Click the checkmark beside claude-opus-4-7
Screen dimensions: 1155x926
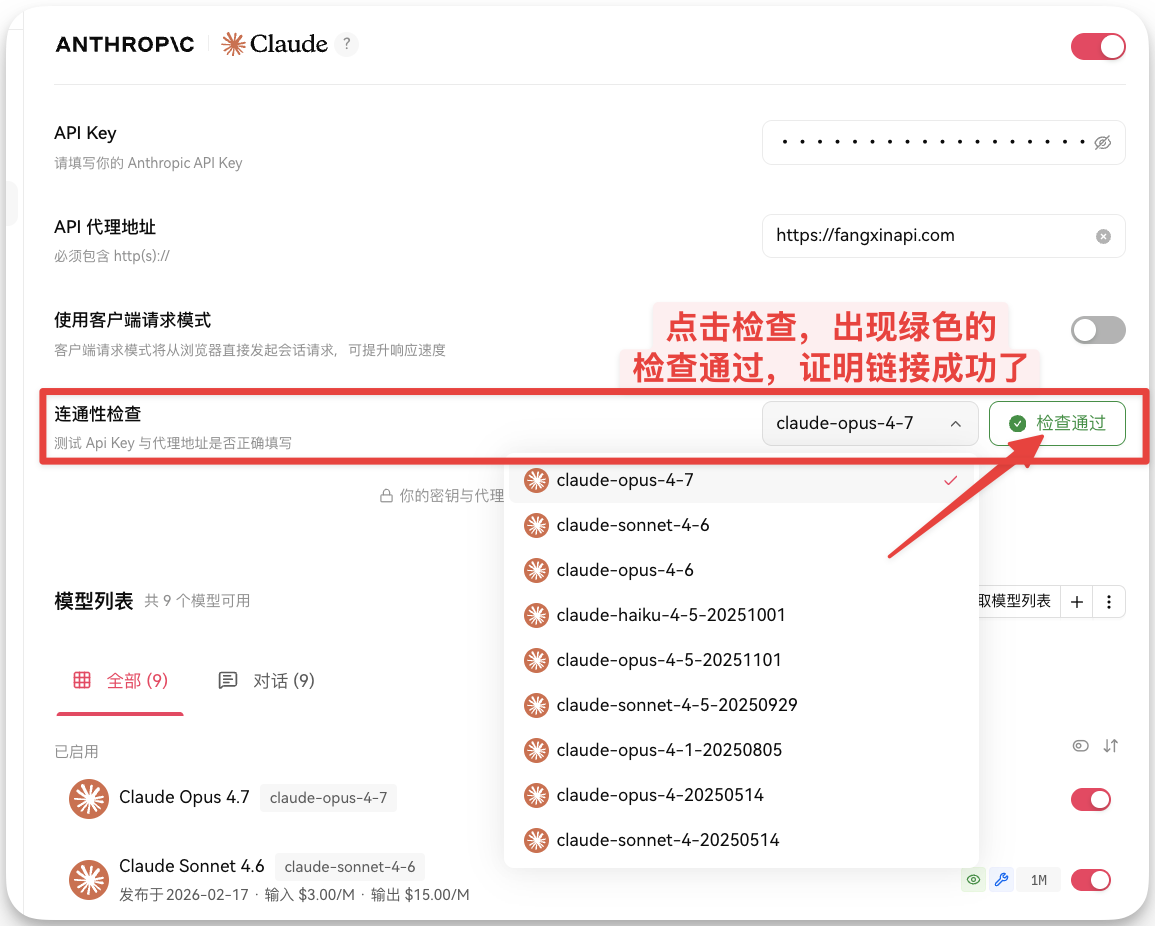(x=950, y=480)
